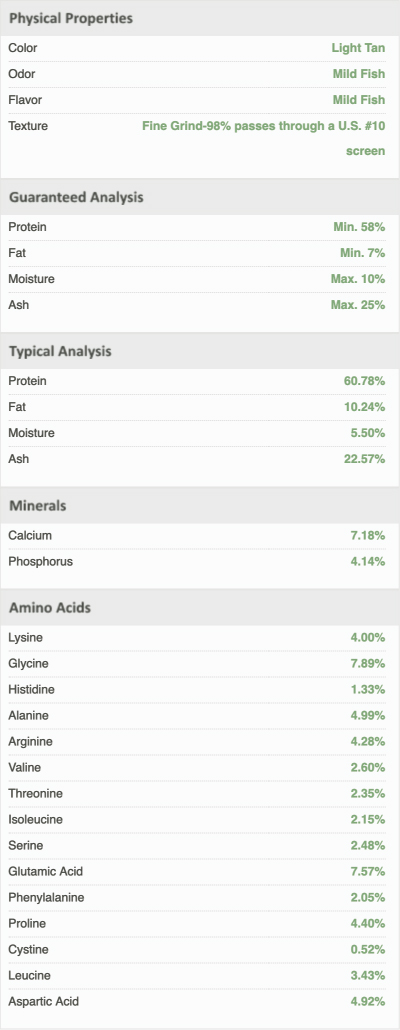Screen dimensions: 400x1030
Task: Click the Calcium row label
Action: 30,535
